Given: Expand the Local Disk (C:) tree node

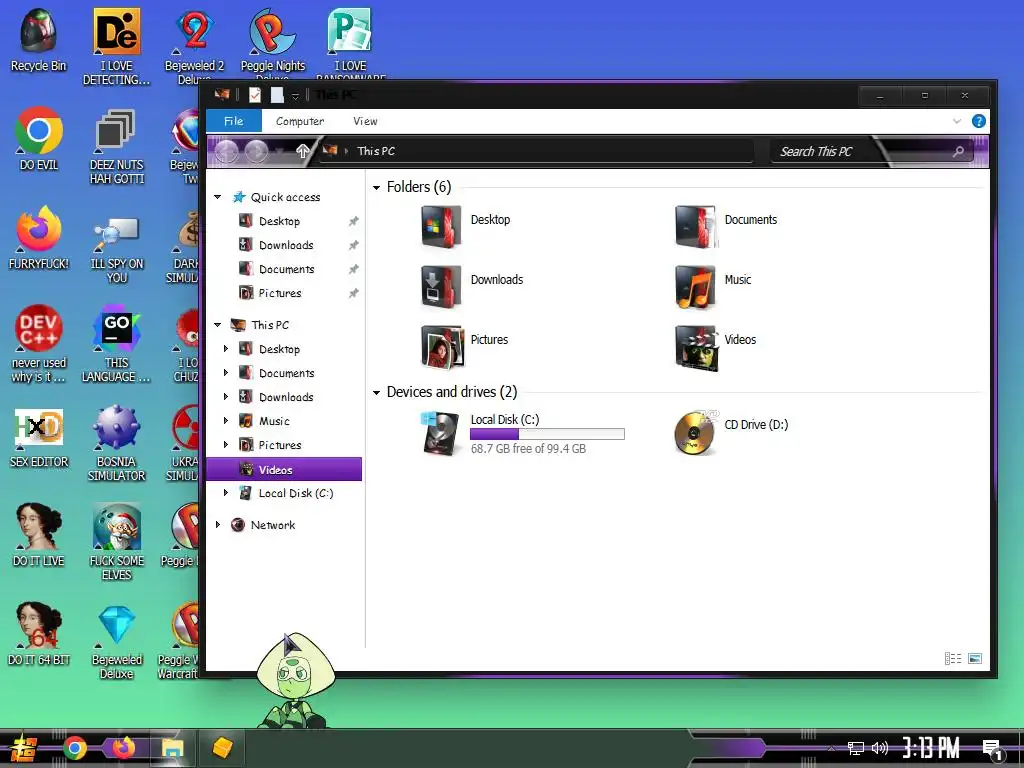Looking at the screenshot, I should coord(226,493).
